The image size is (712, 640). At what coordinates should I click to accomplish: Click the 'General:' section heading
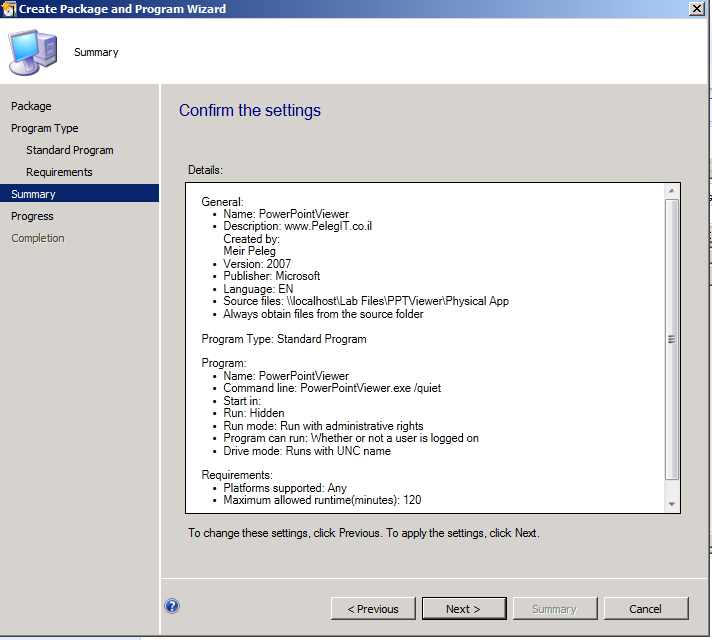[x=222, y=202]
